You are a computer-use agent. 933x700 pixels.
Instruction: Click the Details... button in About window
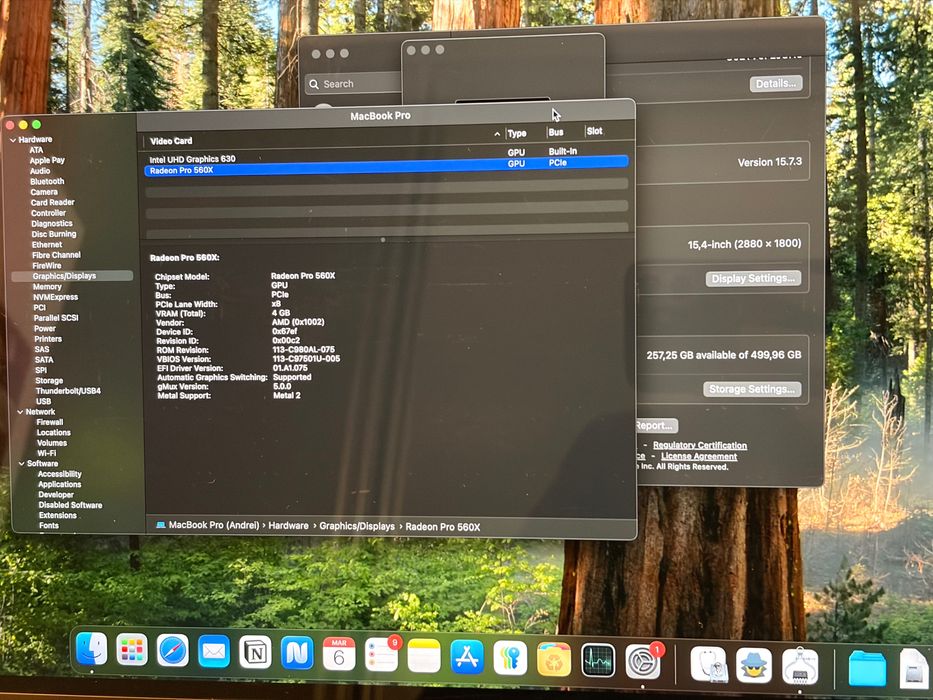tap(776, 84)
